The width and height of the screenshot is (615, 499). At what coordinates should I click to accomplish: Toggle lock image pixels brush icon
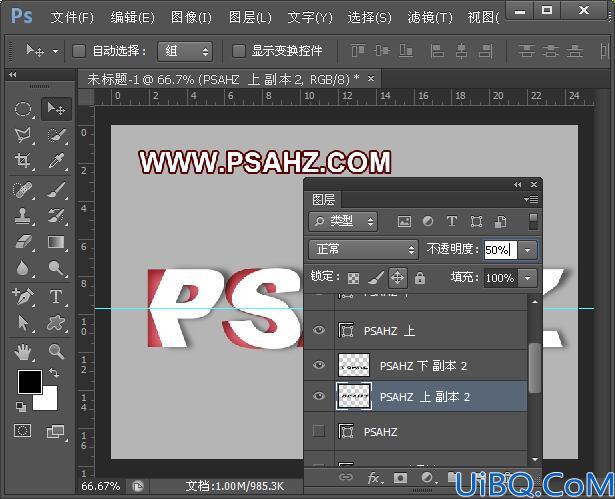[x=376, y=278]
